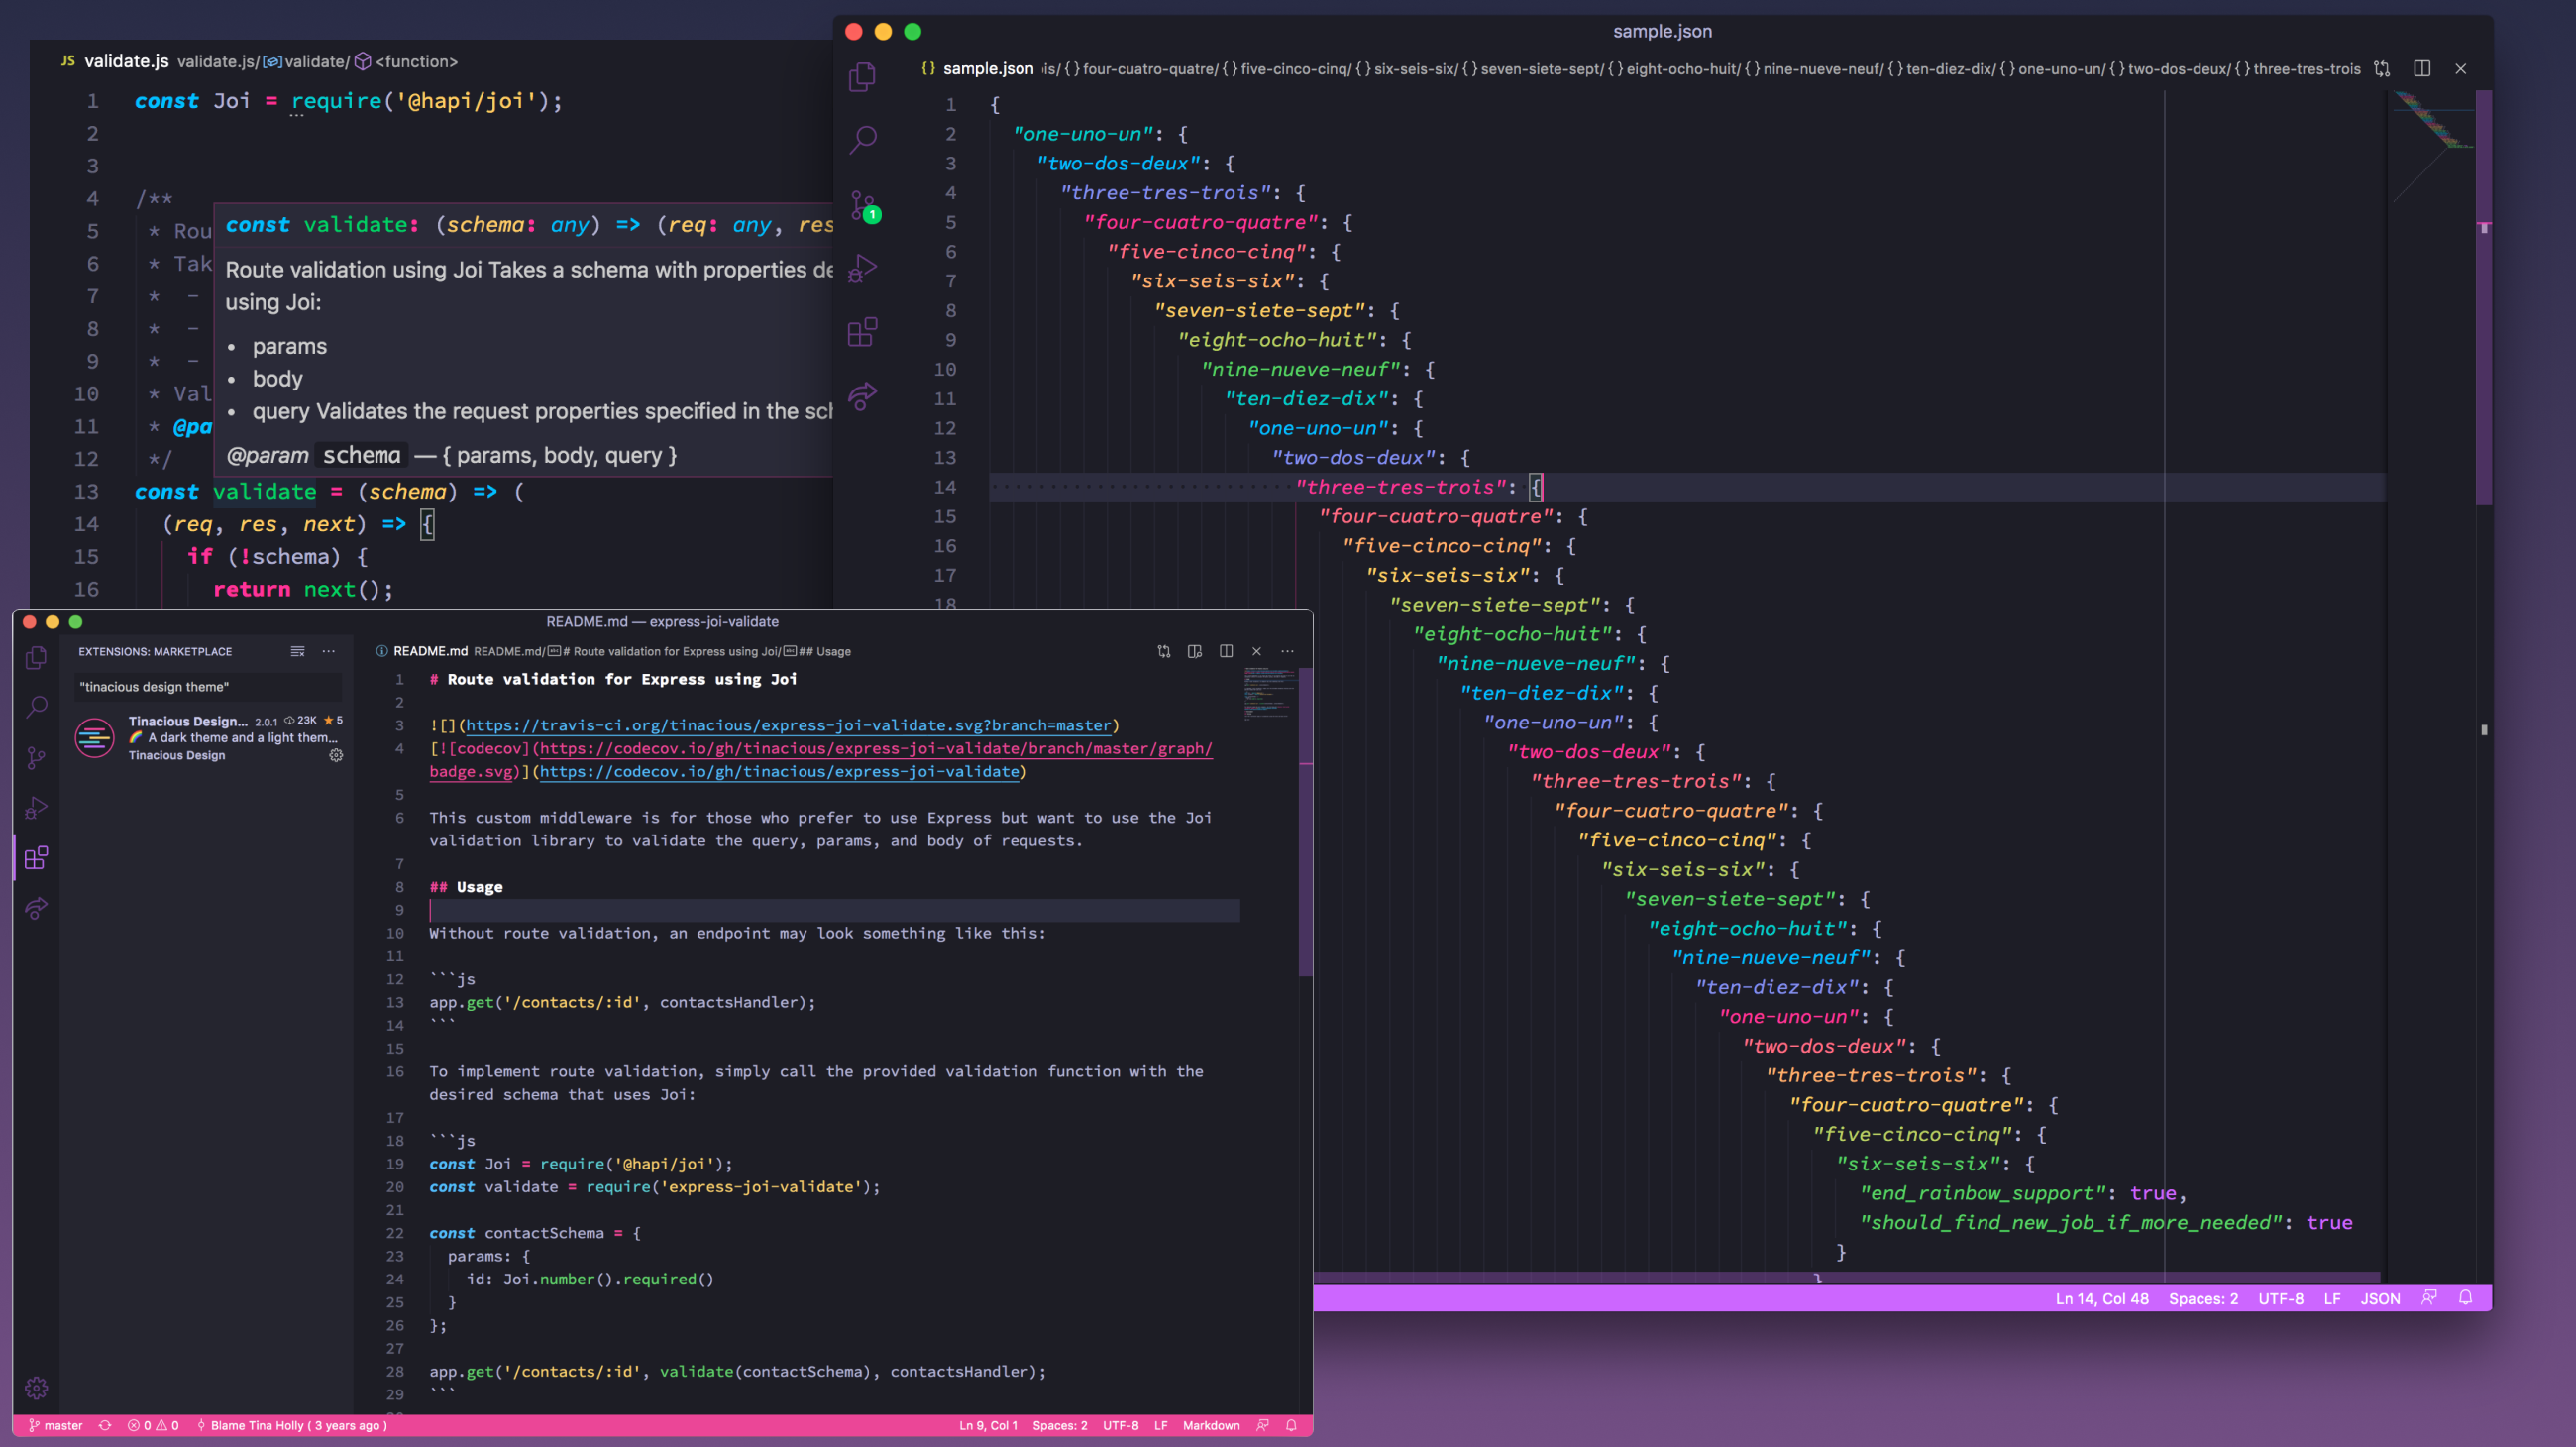Click Open Changes icon in sample.json editor toolbar

2382,69
